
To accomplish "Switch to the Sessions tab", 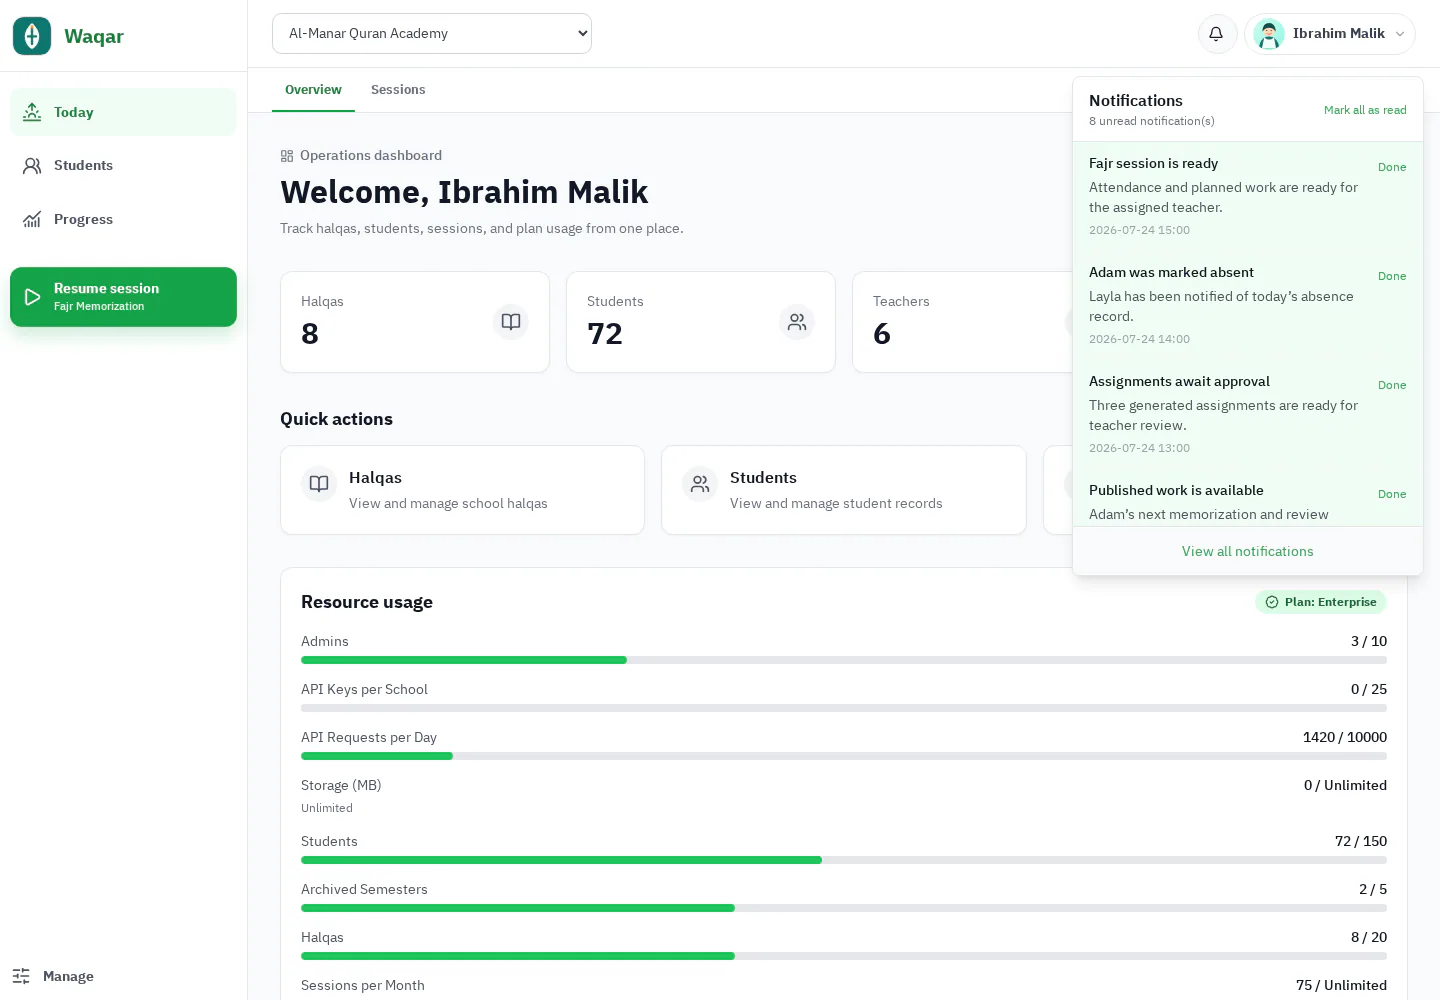I will tap(398, 90).
